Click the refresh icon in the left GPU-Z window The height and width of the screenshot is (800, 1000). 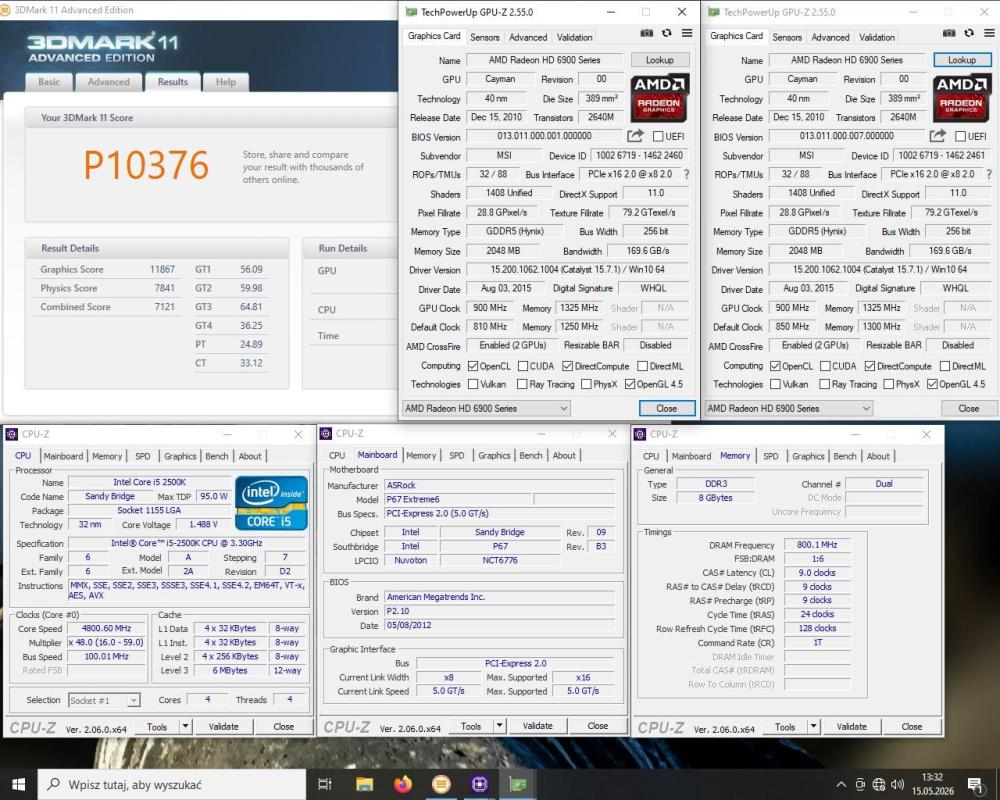[x=666, y=33]
